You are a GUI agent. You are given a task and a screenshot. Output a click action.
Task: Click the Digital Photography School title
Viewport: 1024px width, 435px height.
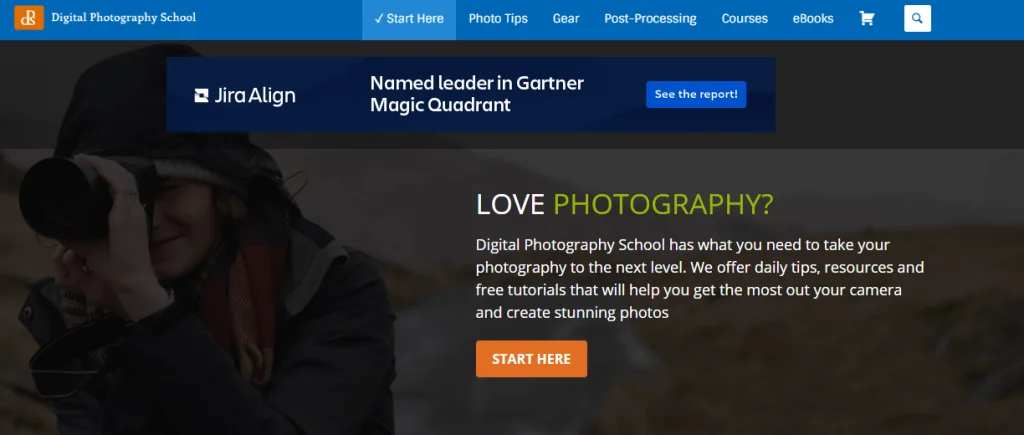(123, 18)
